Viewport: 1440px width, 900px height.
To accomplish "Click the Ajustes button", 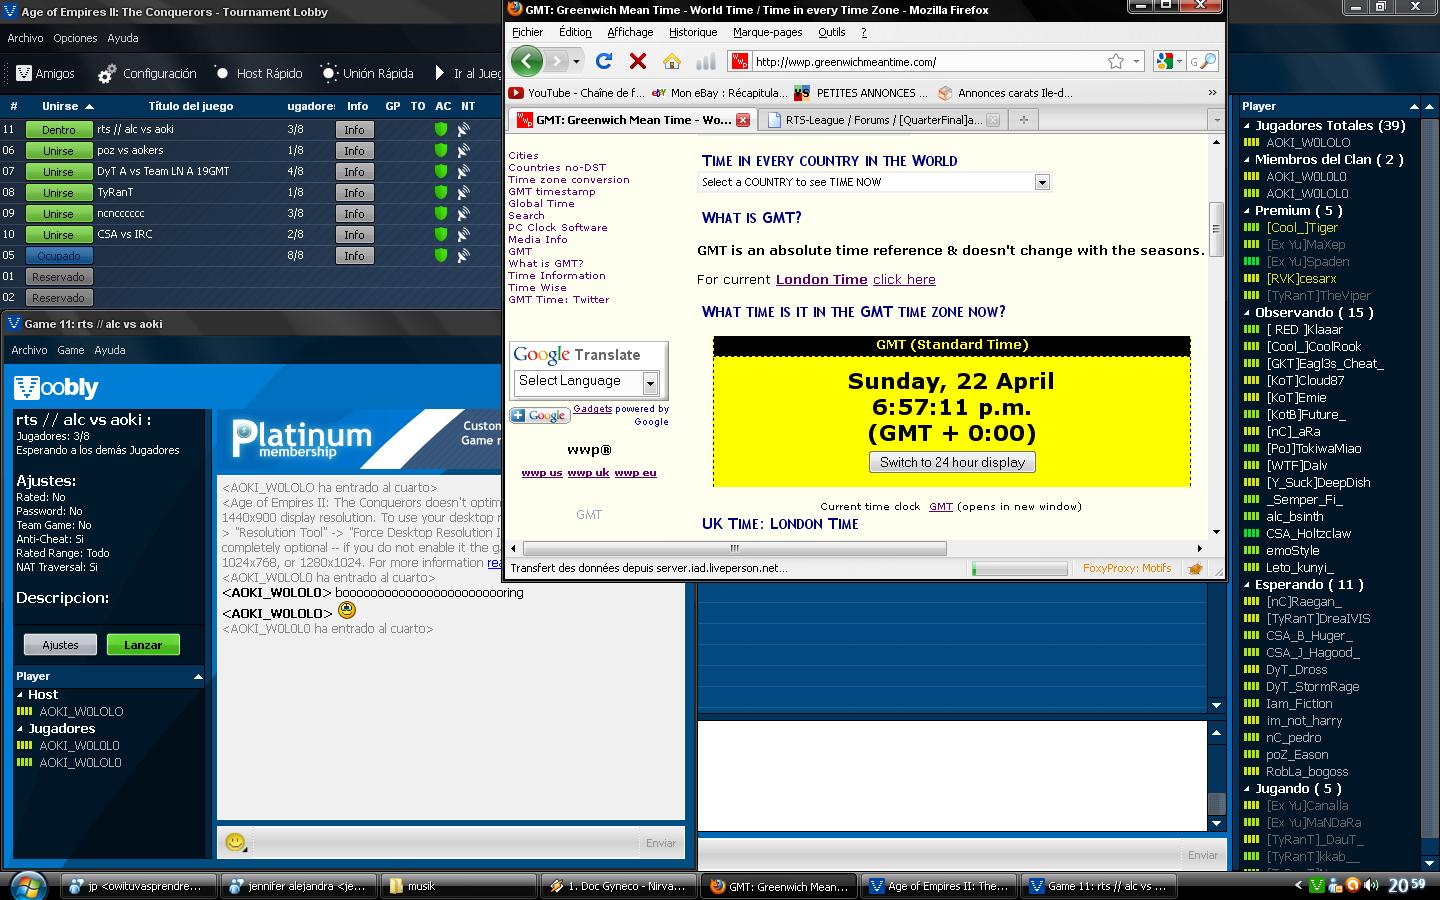I will (x=60, y=645).
